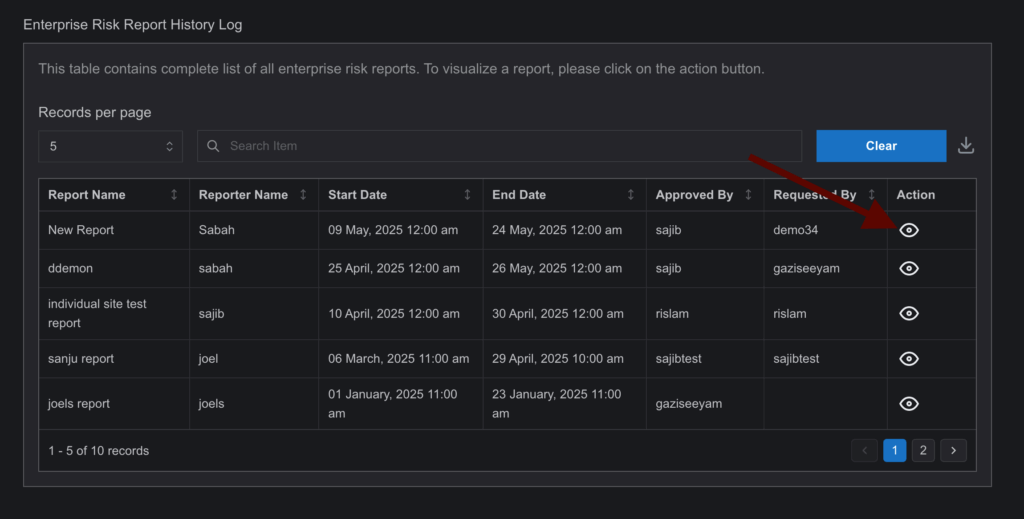Open Records per page dropdown

[x=110, y=146]
